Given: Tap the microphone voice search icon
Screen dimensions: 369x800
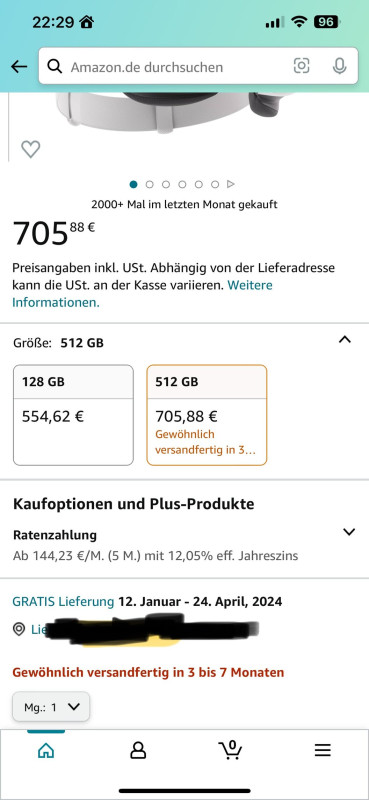Looking at the screenshot, I should pyautogui.click(x=339, y=66).
